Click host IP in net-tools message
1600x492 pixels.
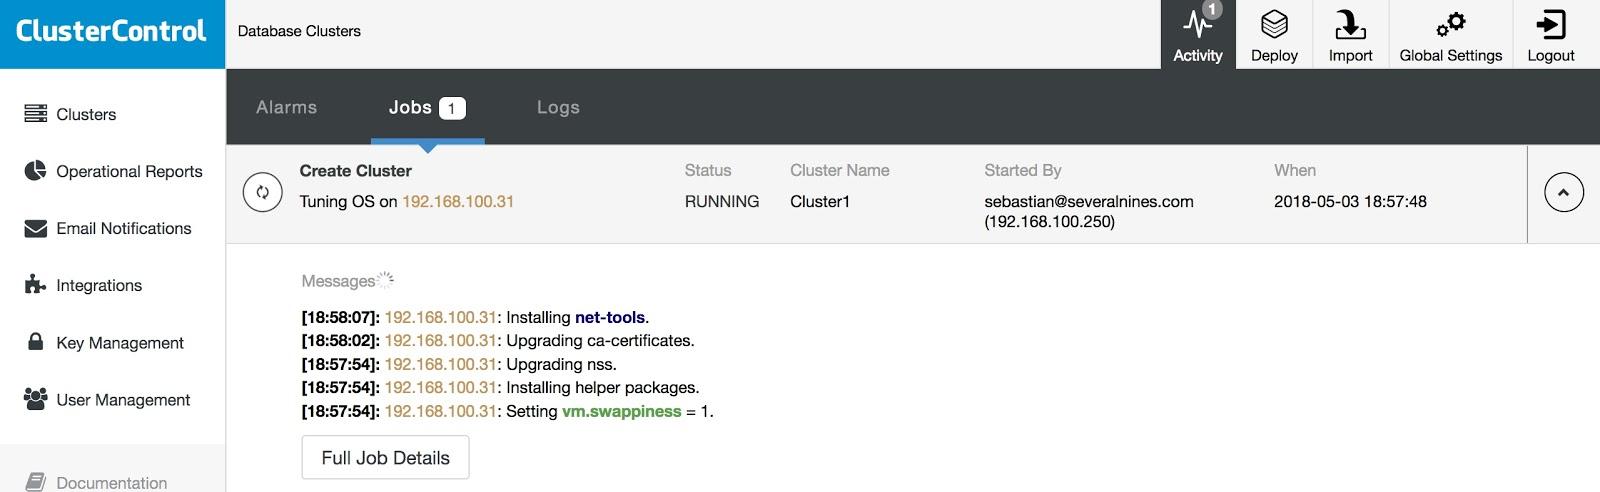441,317
